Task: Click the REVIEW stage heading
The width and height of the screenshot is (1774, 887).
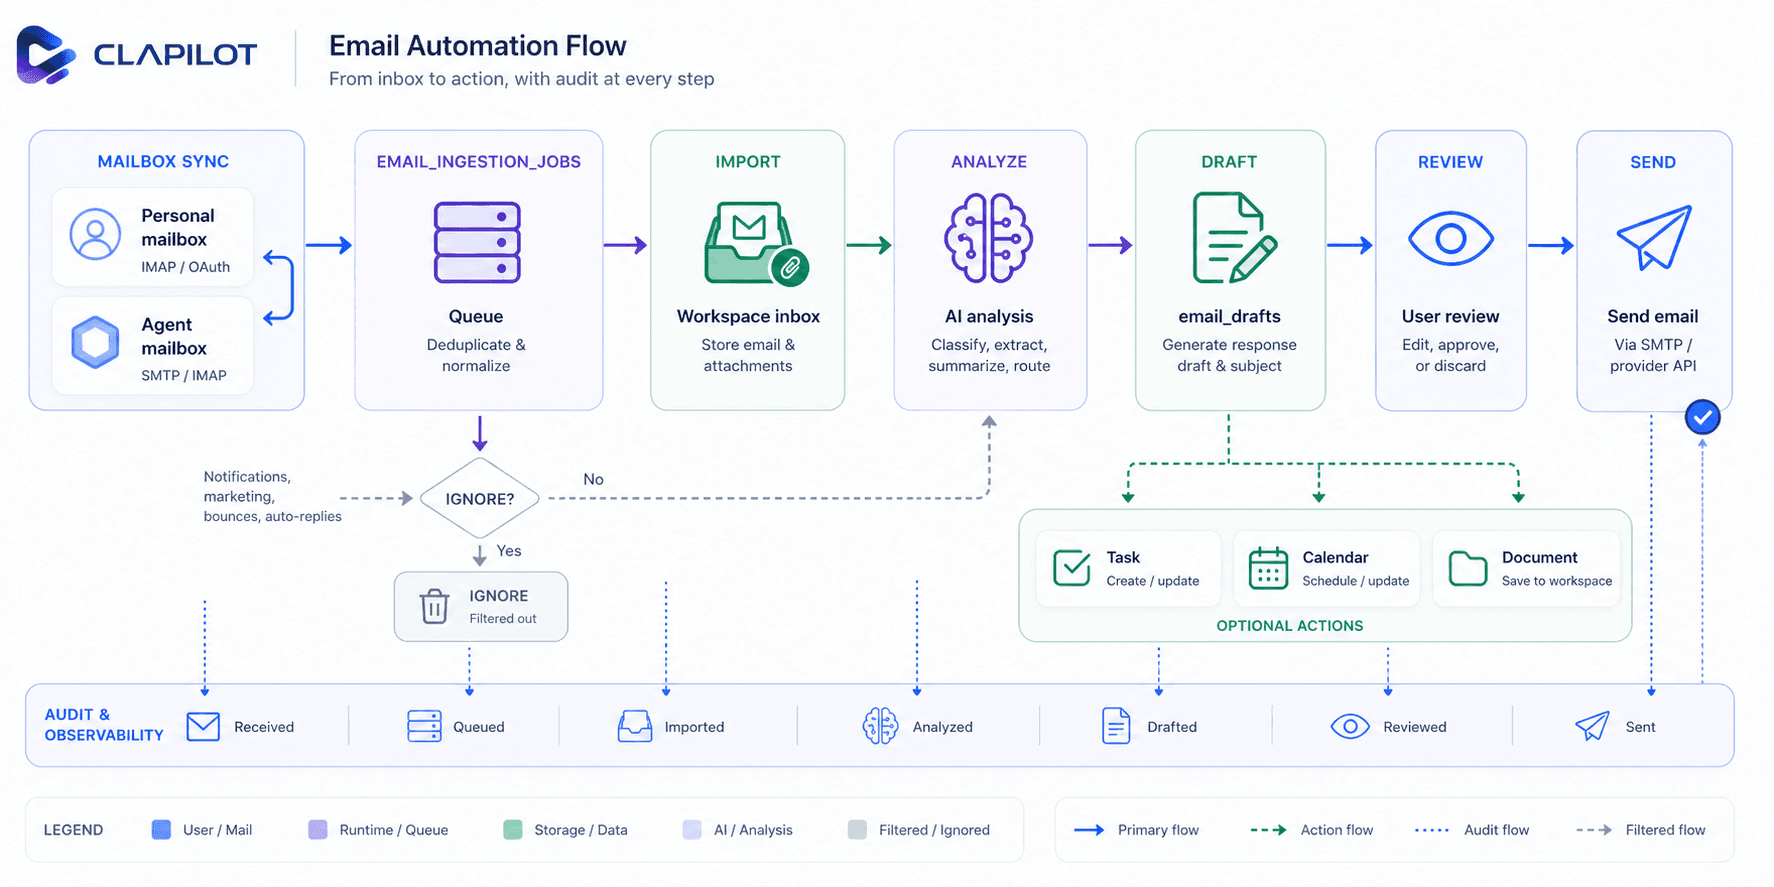Action: 1450,161
